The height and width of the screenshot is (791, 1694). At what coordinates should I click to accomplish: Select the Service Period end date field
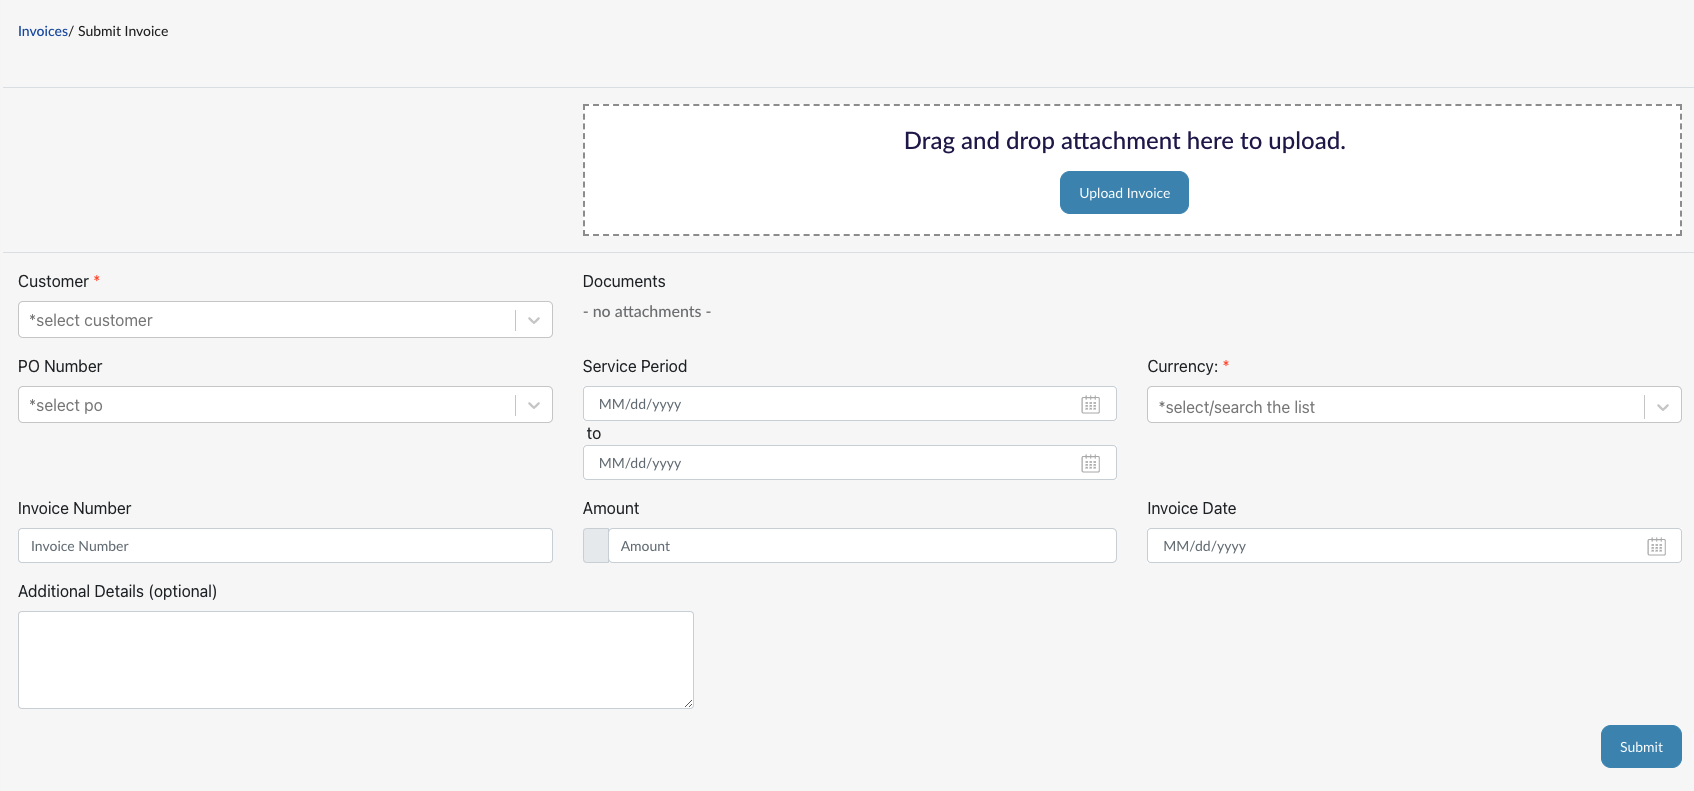[830, 463]
